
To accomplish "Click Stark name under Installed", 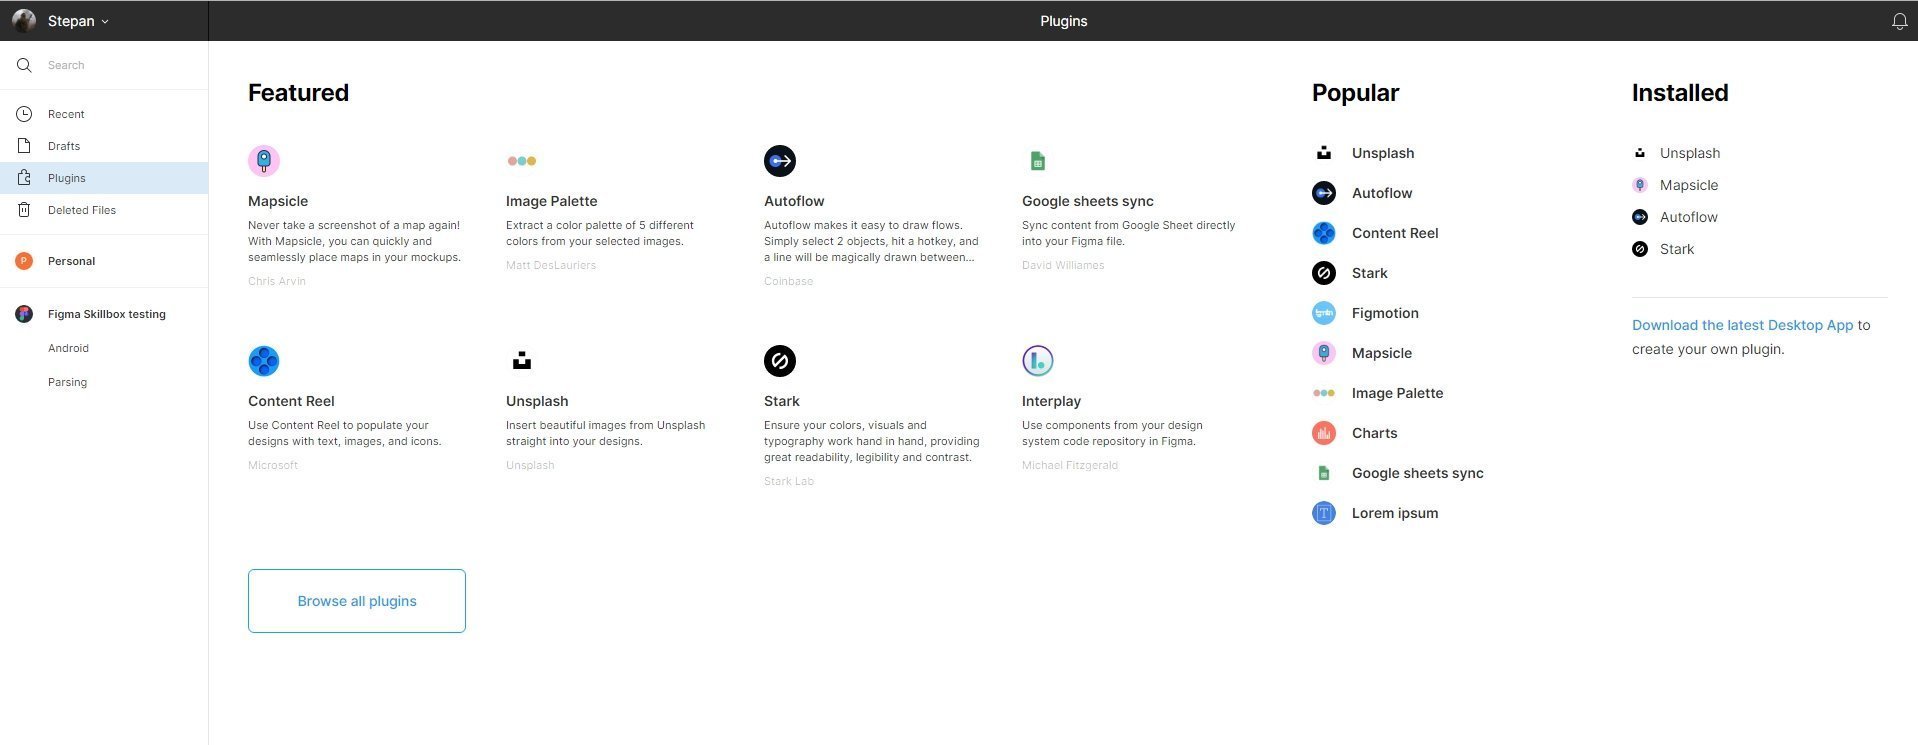I will (x=1677, y=249).
